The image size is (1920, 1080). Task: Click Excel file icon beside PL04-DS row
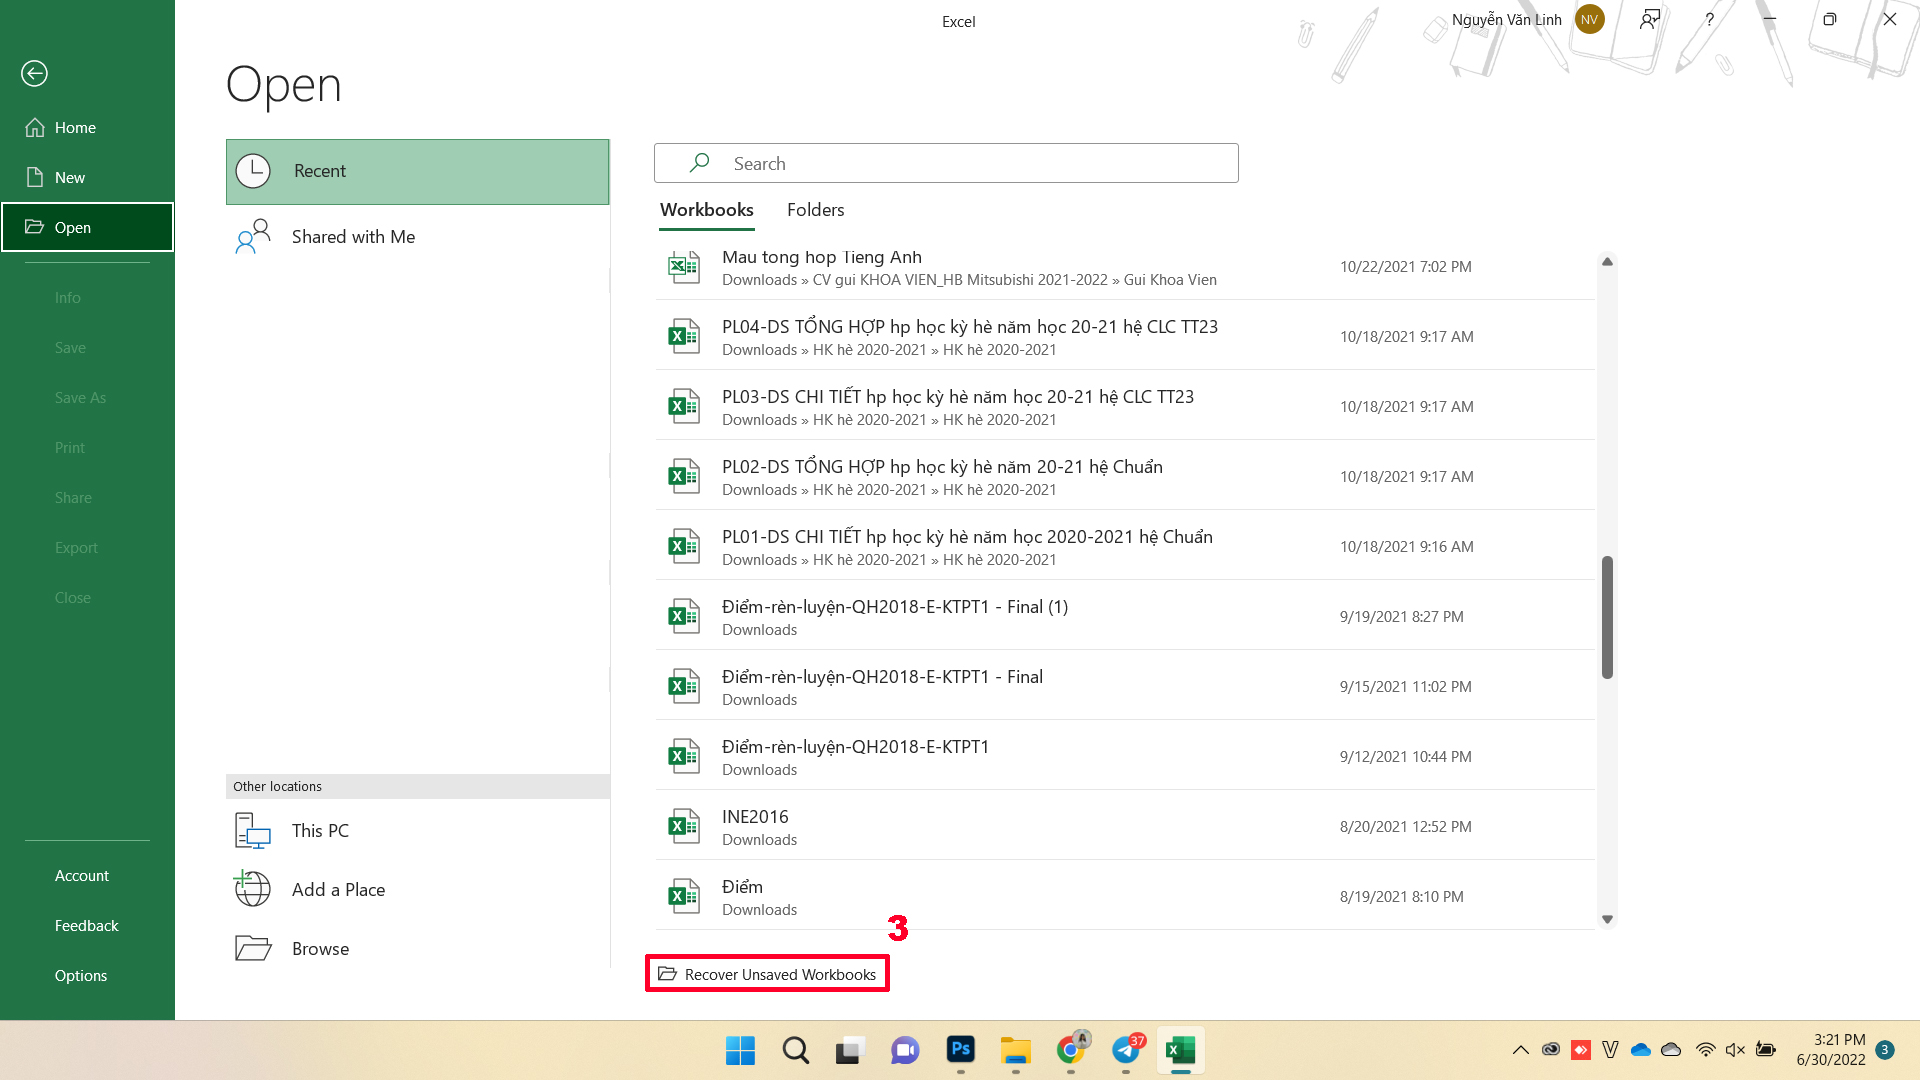684,336
